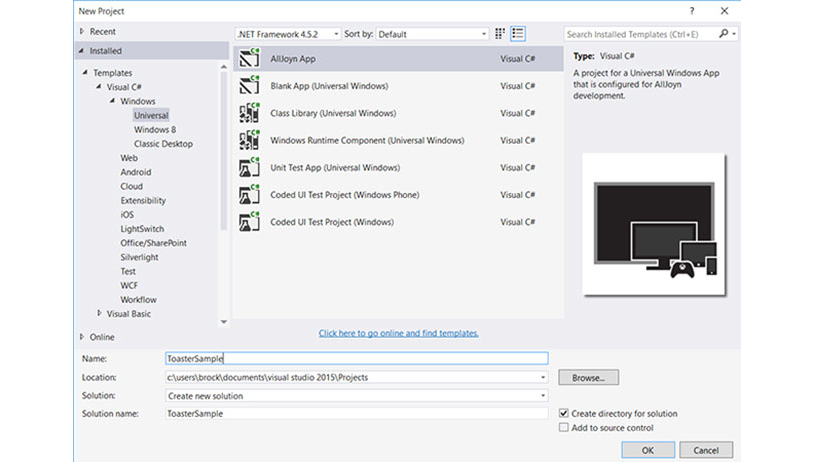The image size is (814, 462).
Task: Collapse the Installed section
Action: point(82,51)
